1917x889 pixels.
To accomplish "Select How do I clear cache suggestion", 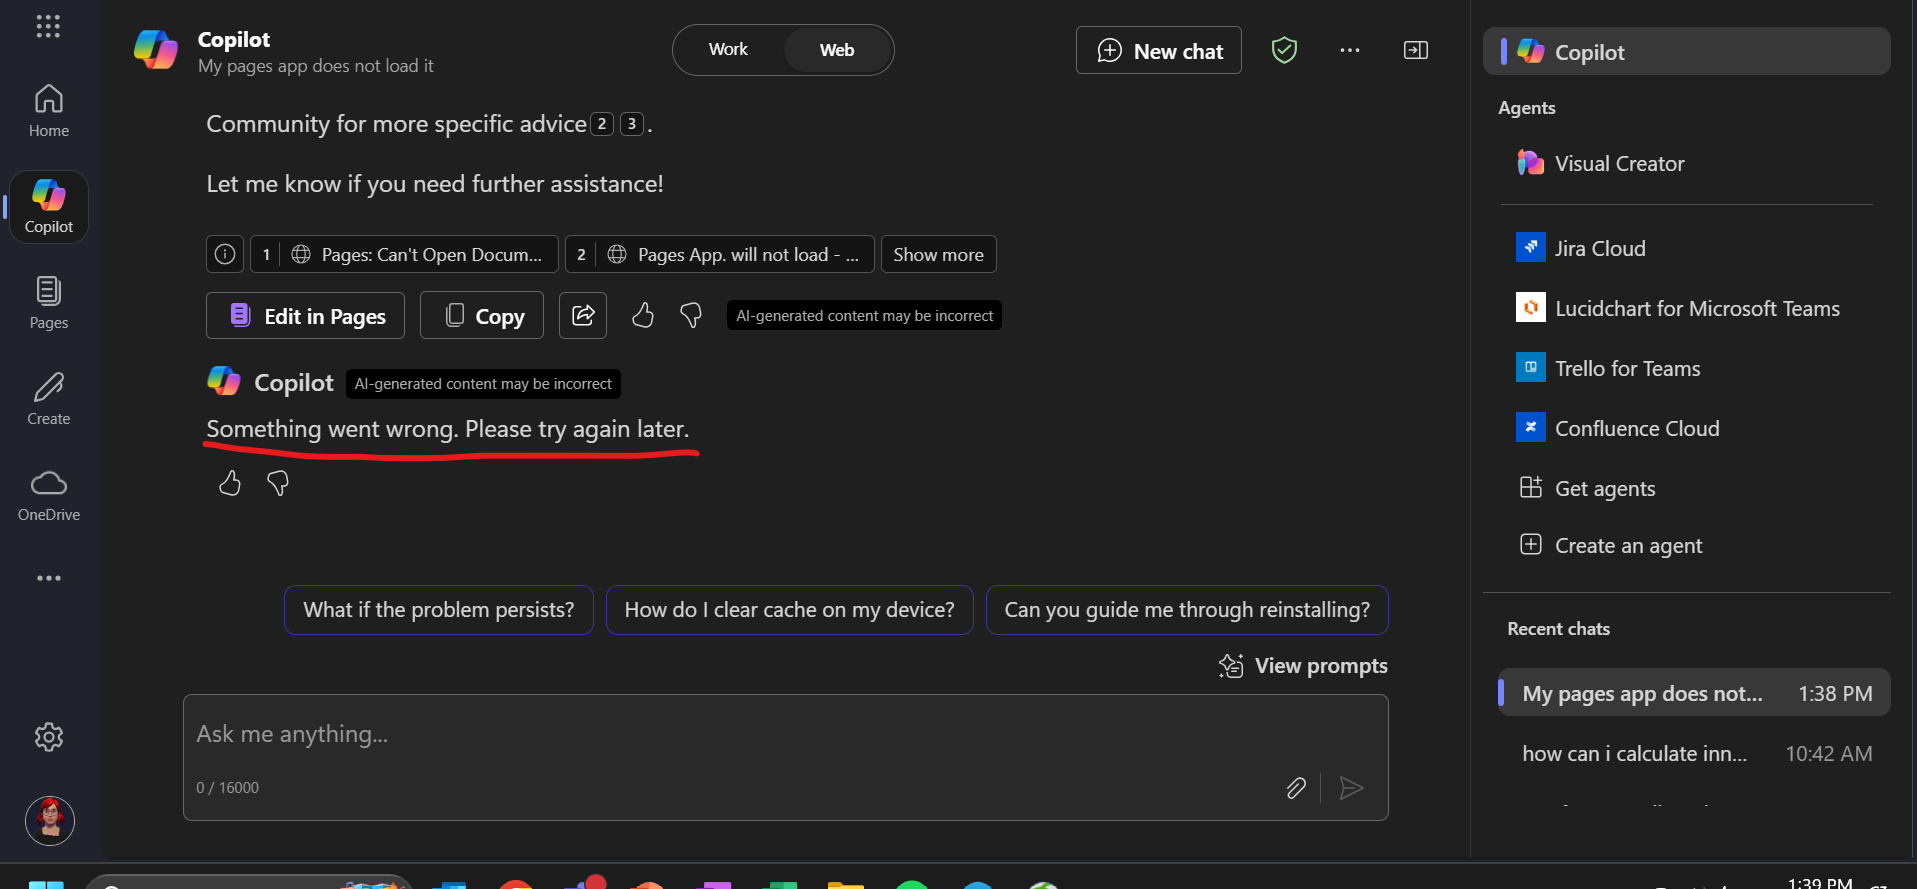I will click(790, 610).
